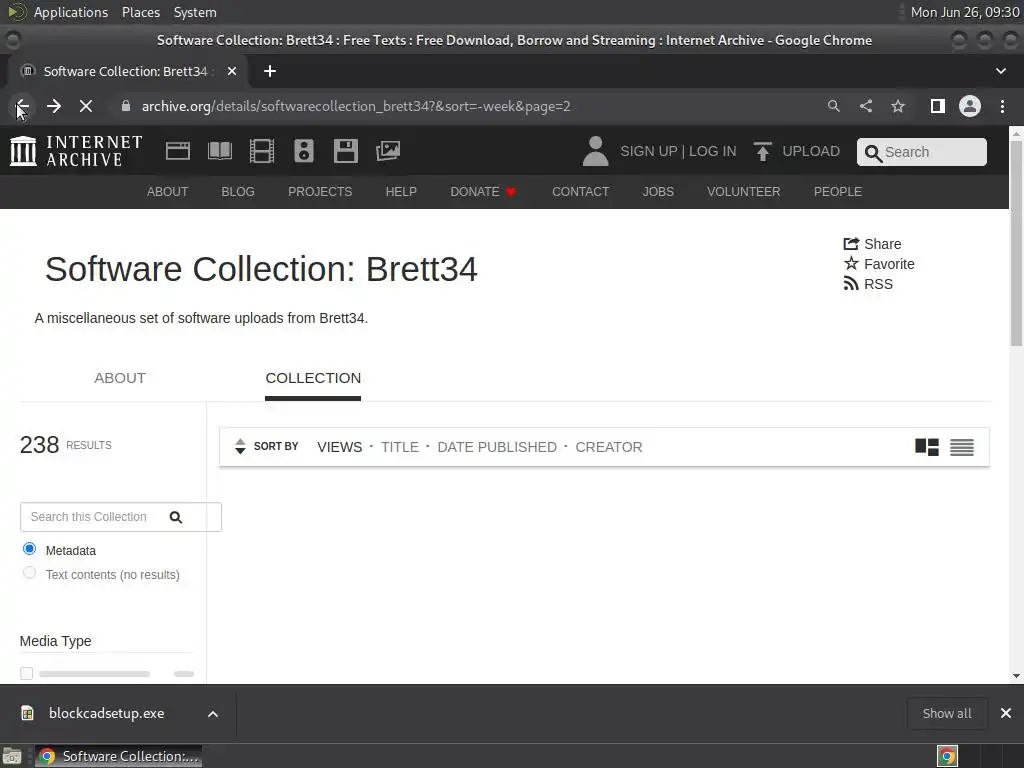Image resolution: width=1024 pixels, height=768 pixels.
Task: Open the Places menu
Action: [x=141, y=12]
